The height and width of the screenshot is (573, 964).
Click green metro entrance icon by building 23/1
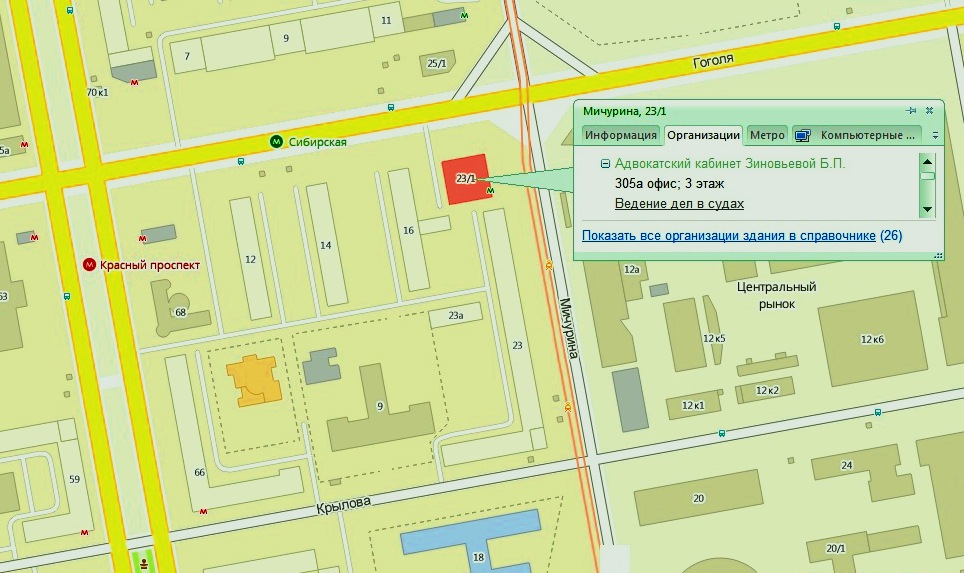(490, 190)
